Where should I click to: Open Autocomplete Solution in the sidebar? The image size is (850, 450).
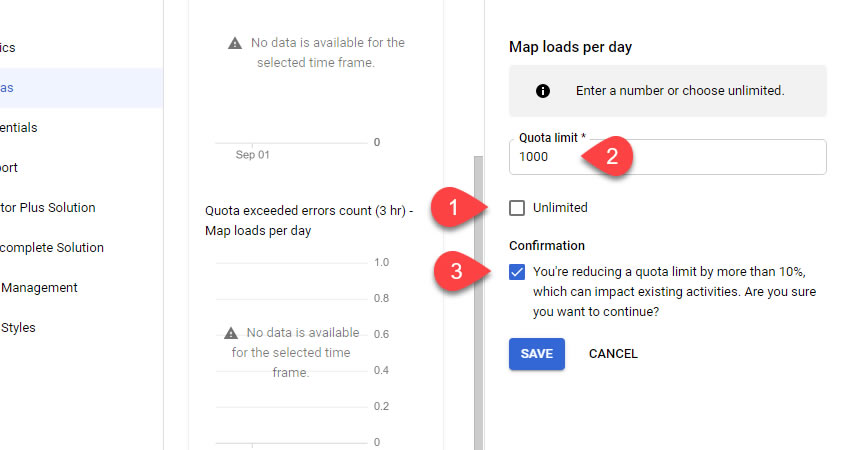52,248
